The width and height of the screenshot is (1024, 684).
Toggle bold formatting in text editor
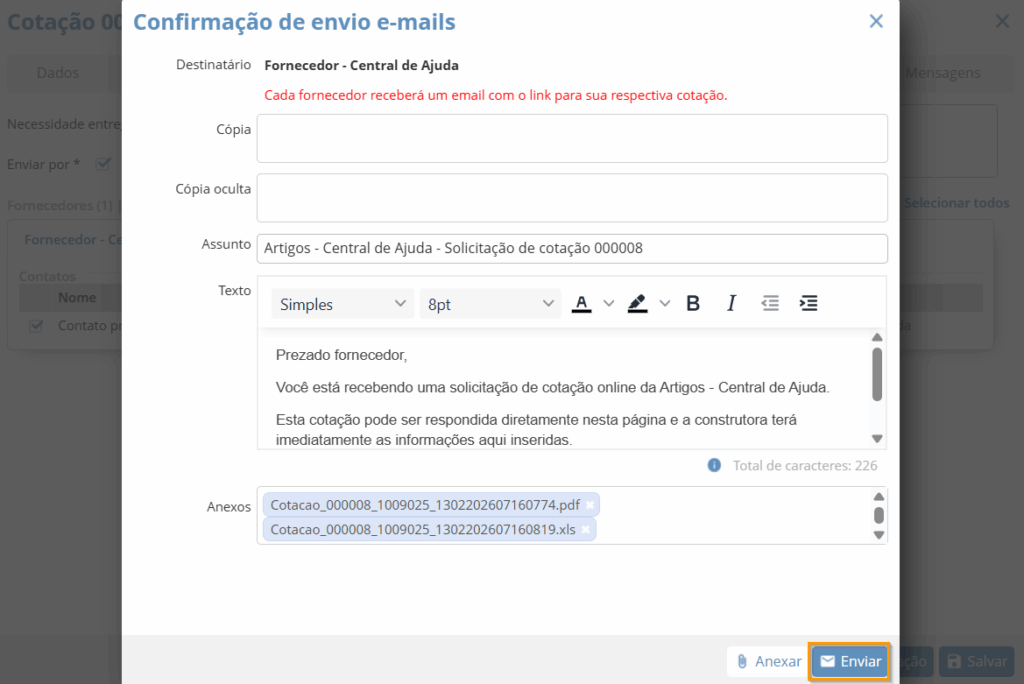click(x=693, y=304)
